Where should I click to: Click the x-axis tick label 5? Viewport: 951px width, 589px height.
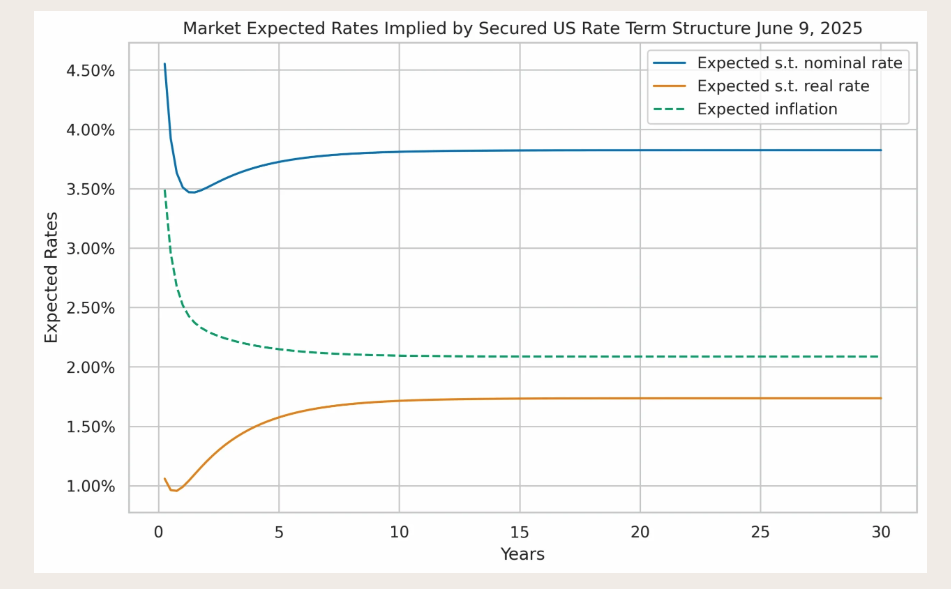click(279, 533)
